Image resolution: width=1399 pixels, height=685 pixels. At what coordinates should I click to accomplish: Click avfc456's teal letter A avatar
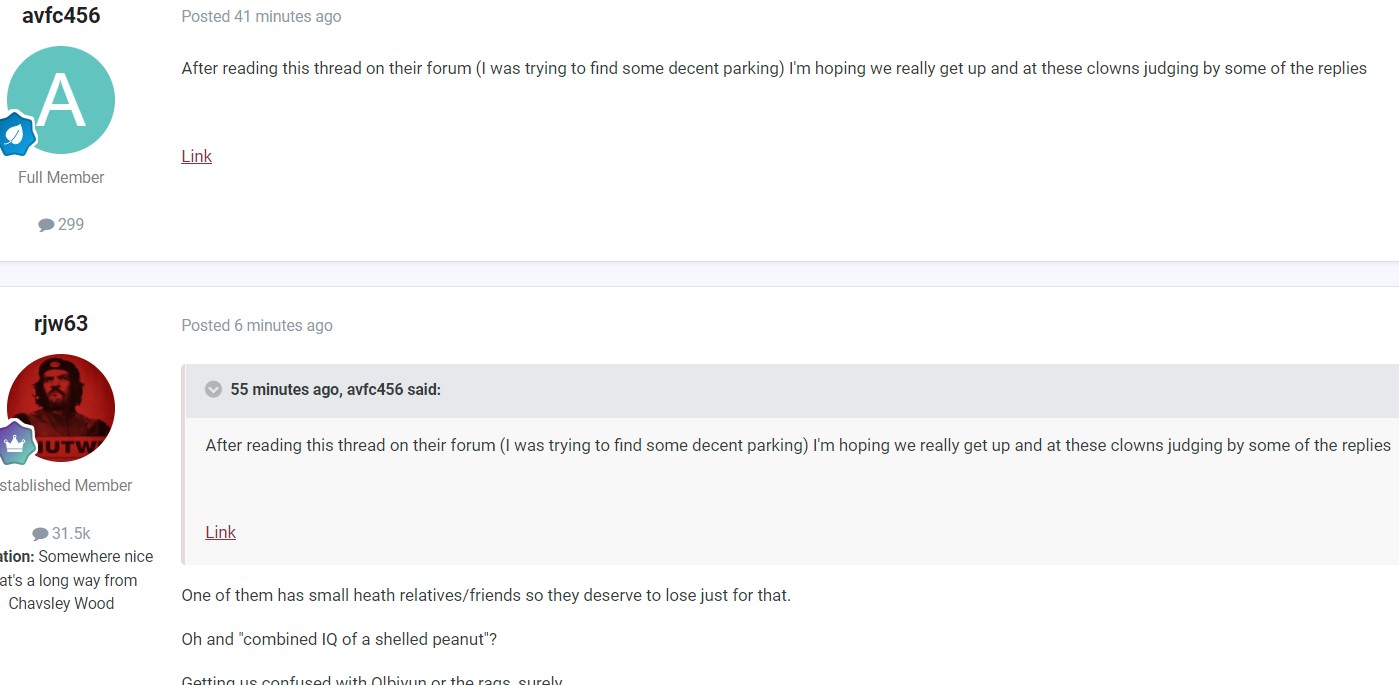61,100
